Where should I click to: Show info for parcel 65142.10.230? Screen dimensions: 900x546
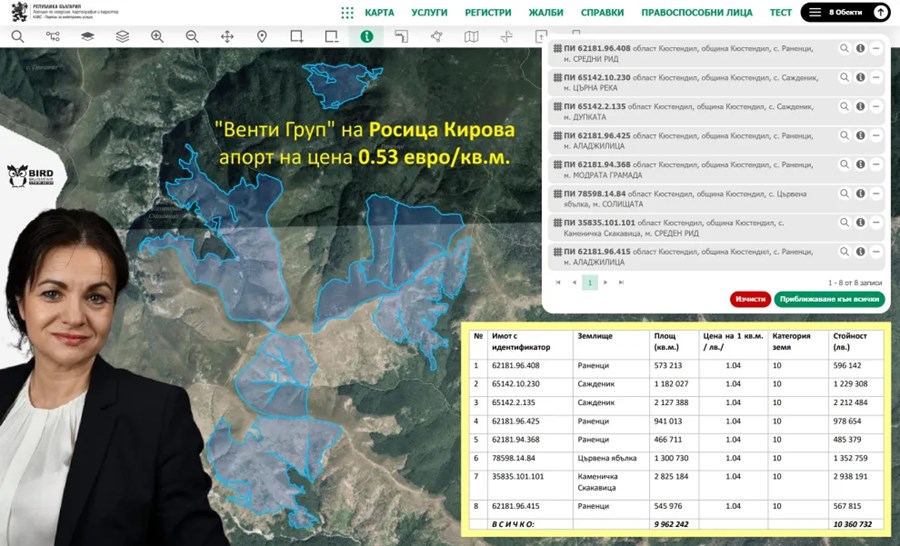860,77
